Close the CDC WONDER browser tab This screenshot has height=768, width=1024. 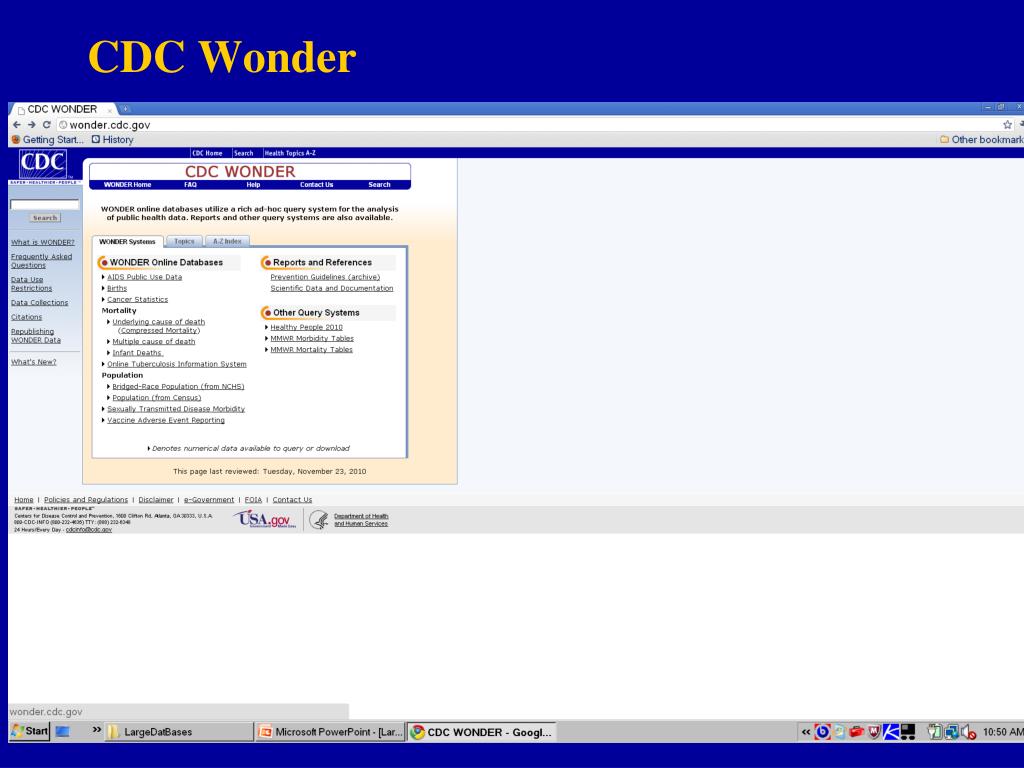pyautogui.click(x=110, y=110)
